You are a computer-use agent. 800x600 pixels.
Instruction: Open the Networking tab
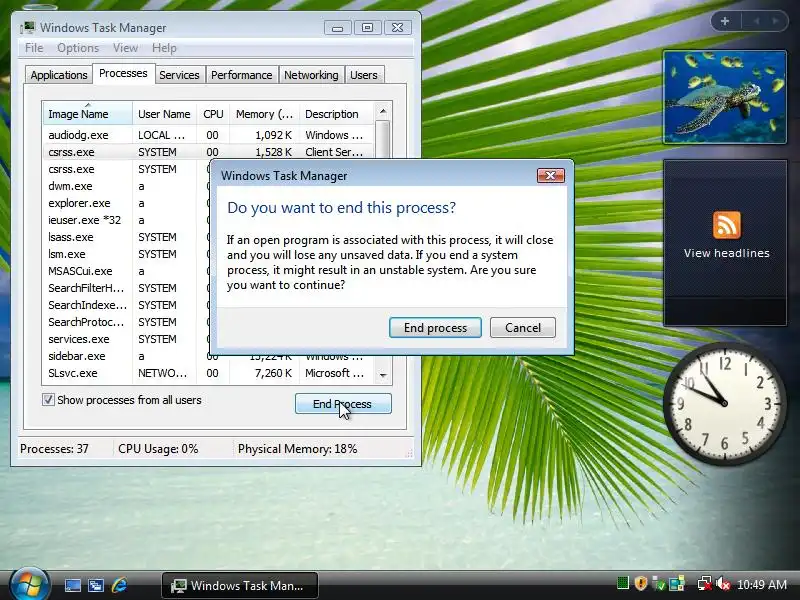(311, 75)
